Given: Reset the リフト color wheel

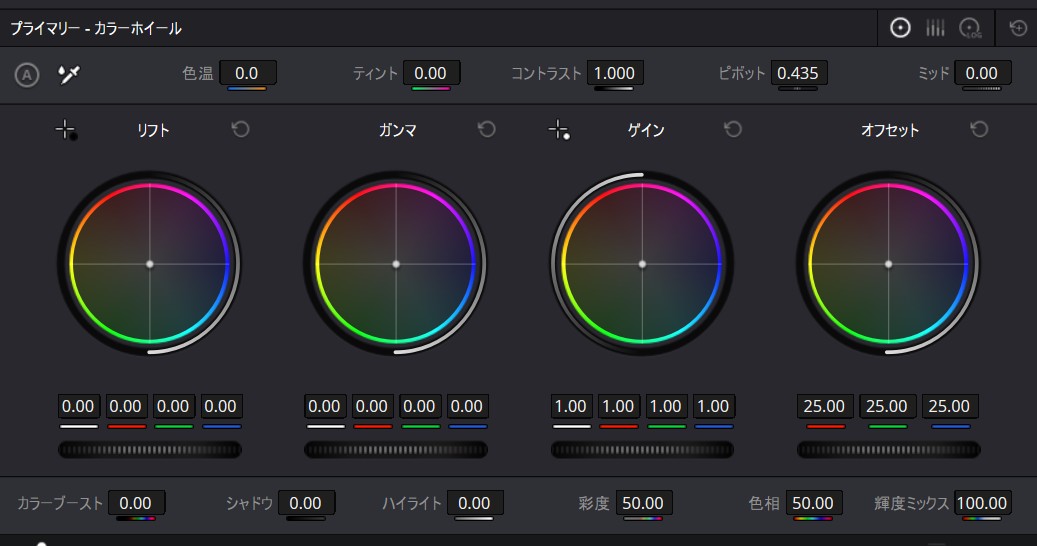Looking at the screenshot, I should (x=240, y=130).
